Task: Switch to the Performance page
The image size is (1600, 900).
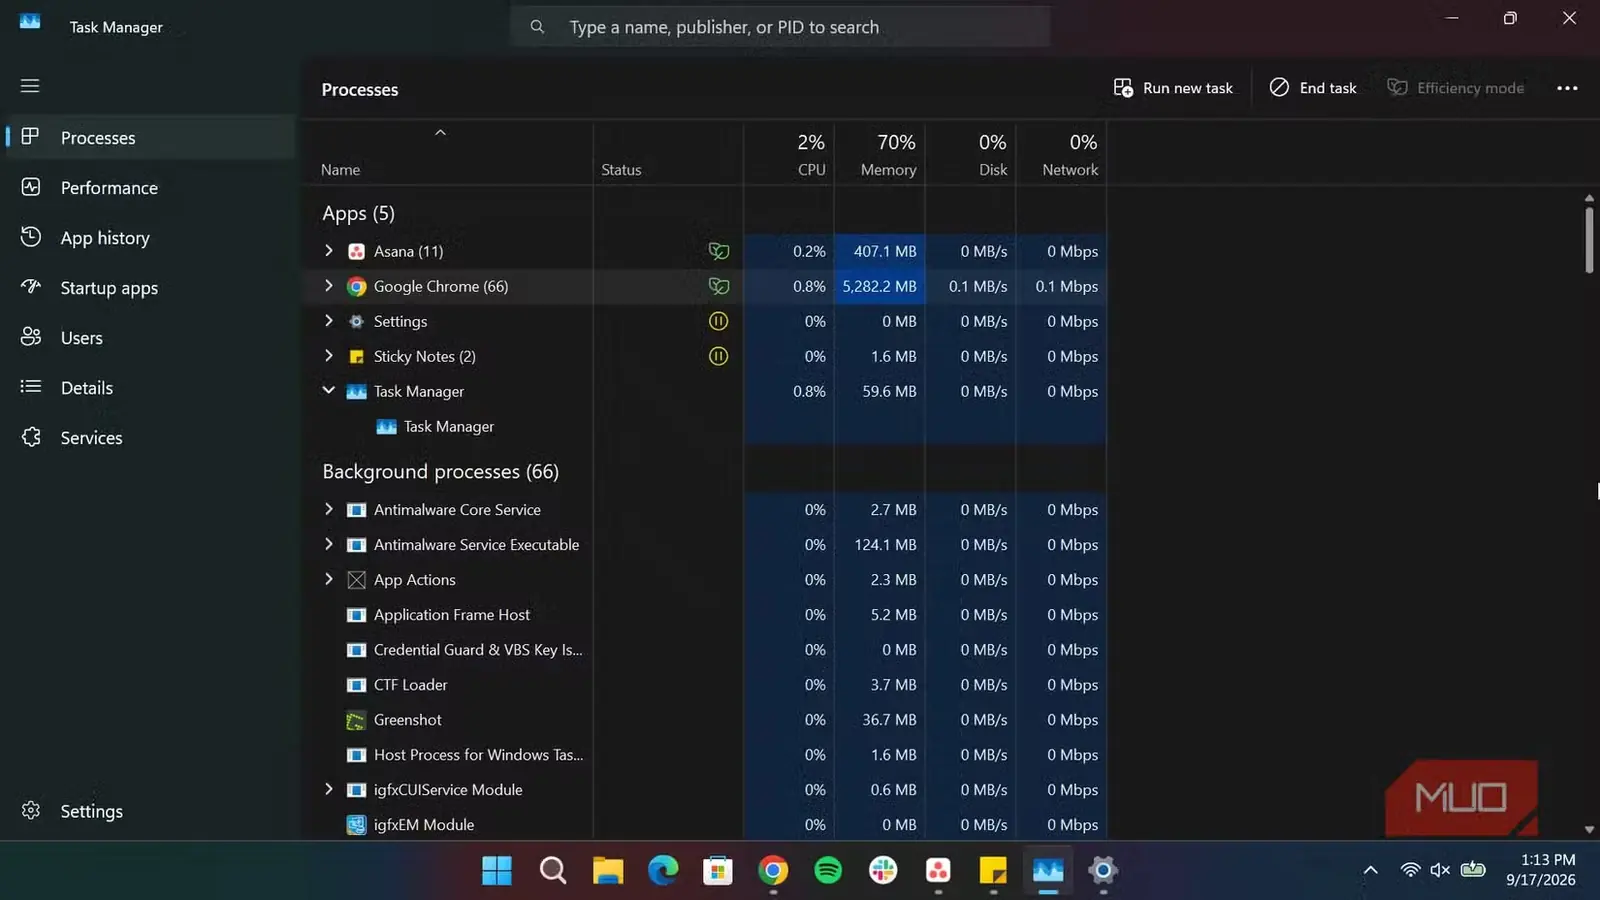Action: (x=150, y=188)
